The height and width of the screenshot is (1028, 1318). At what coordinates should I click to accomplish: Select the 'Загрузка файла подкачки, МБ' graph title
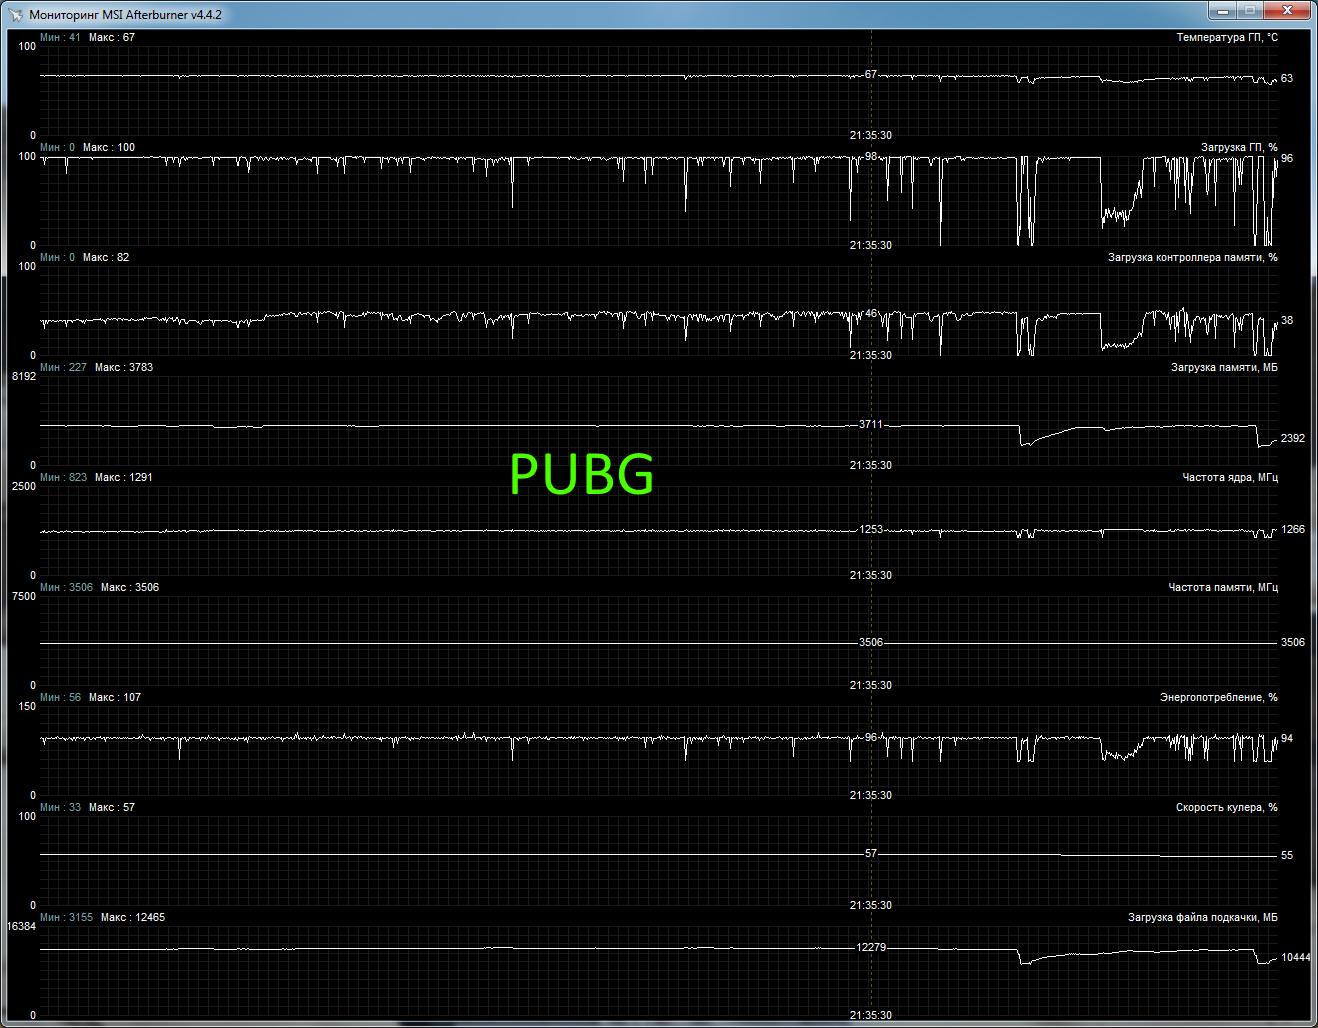[x=1203, y=918]
